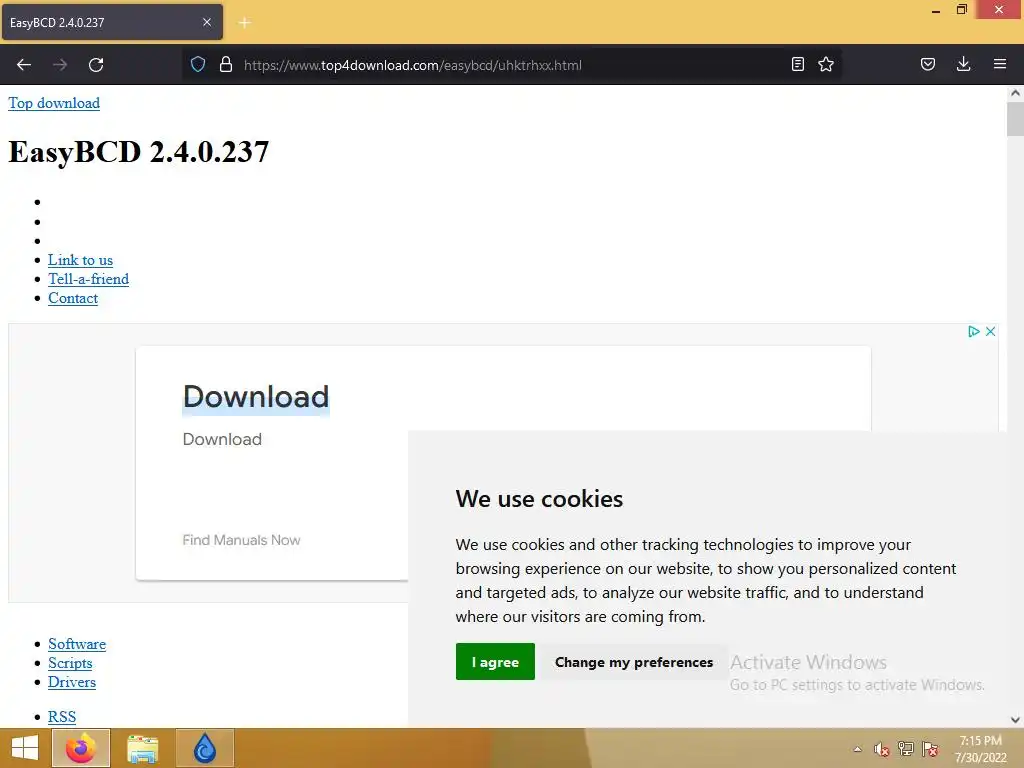Go back to the previous page
Image resolution: width=1024 pixels, height=768 pixels.
point(24,65)
